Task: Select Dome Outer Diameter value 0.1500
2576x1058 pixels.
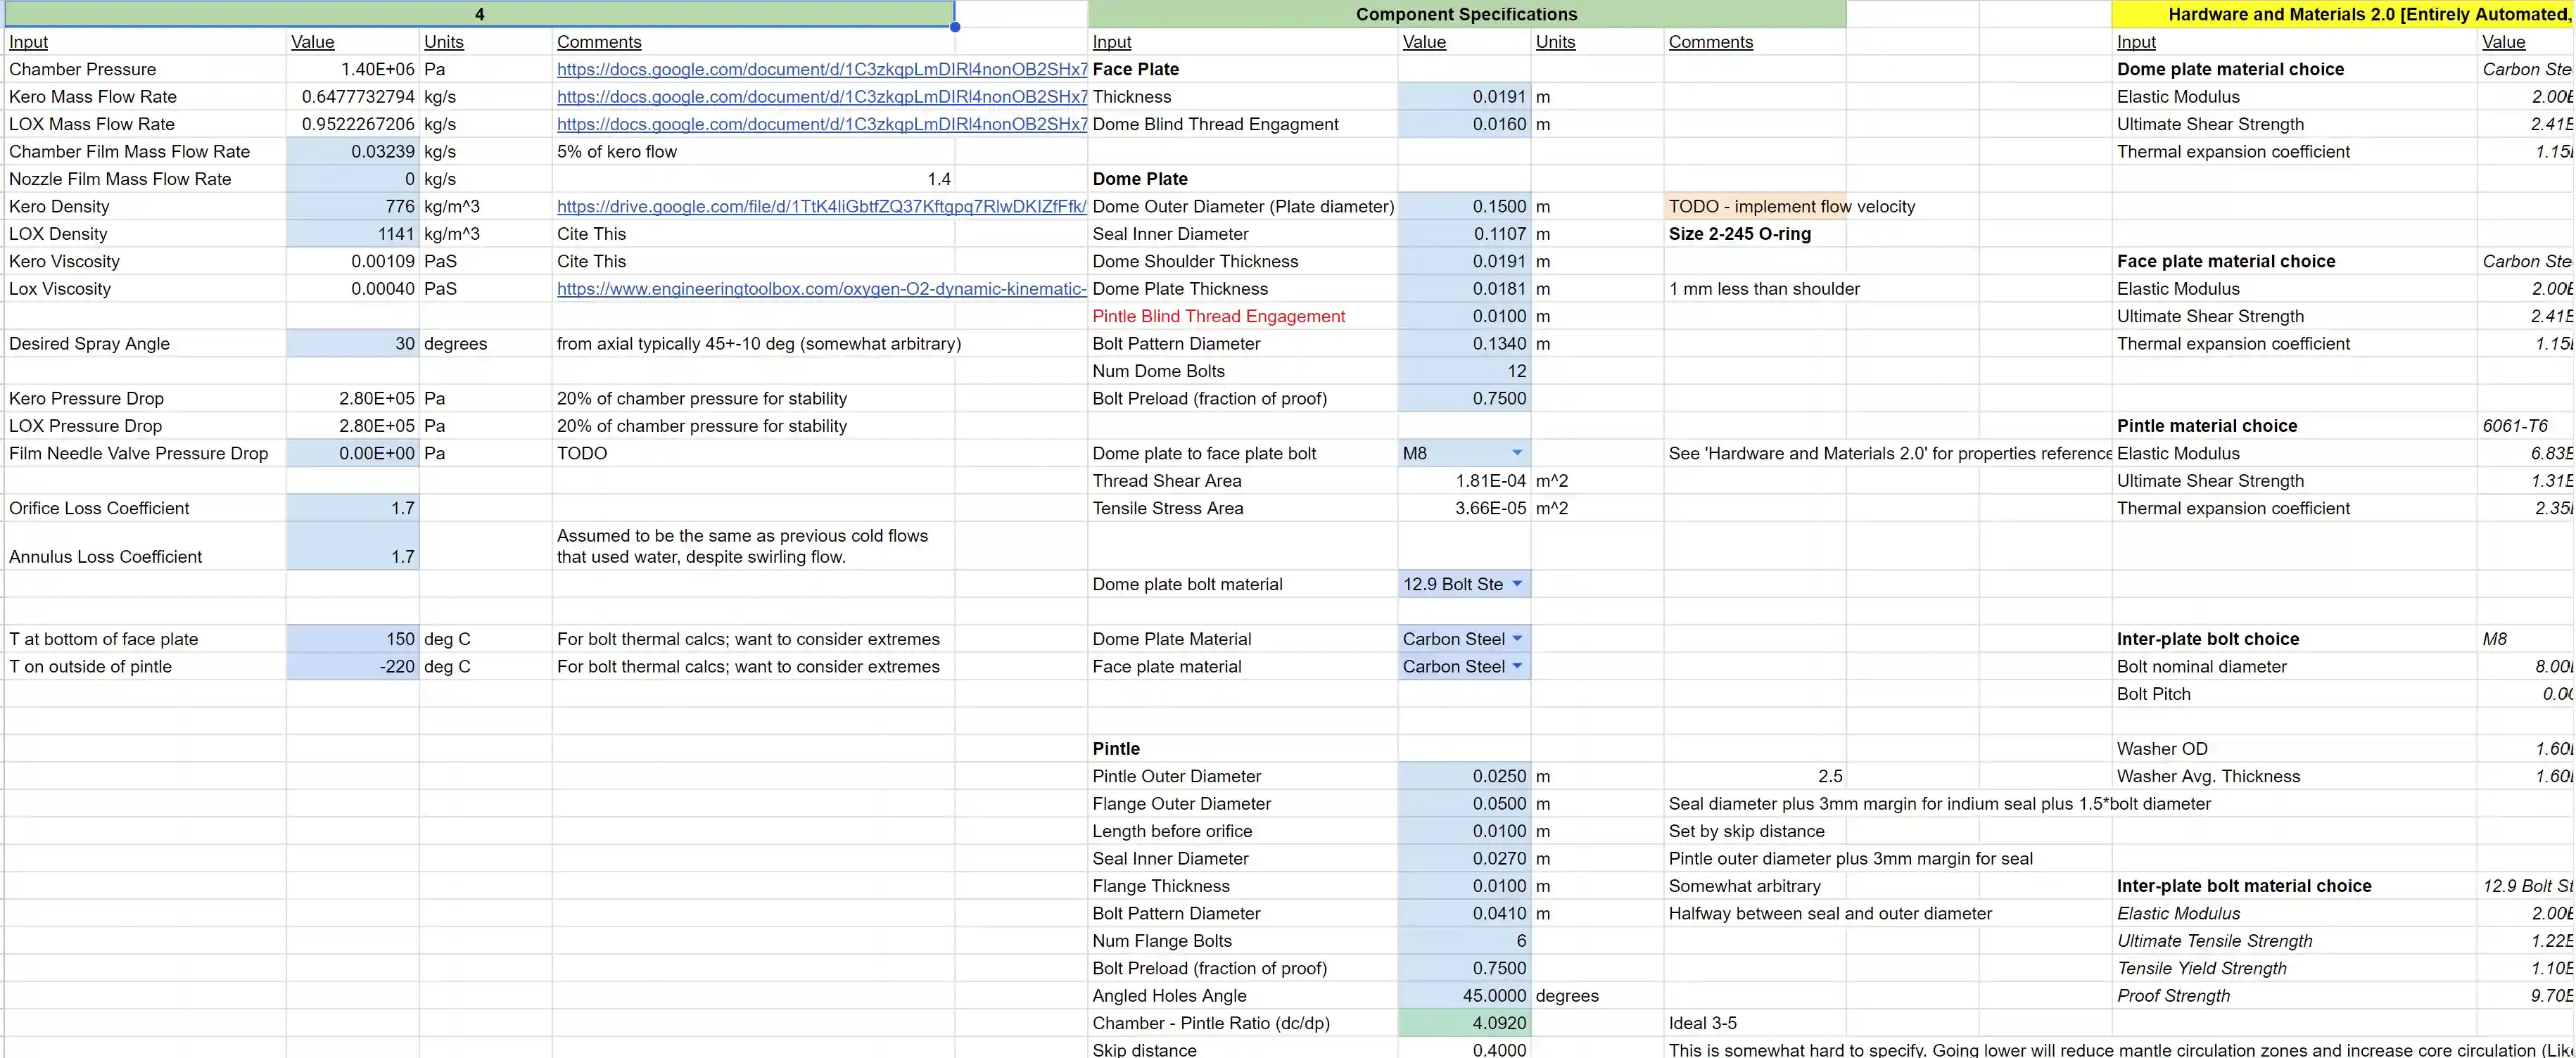Action: click(1464, 206)
